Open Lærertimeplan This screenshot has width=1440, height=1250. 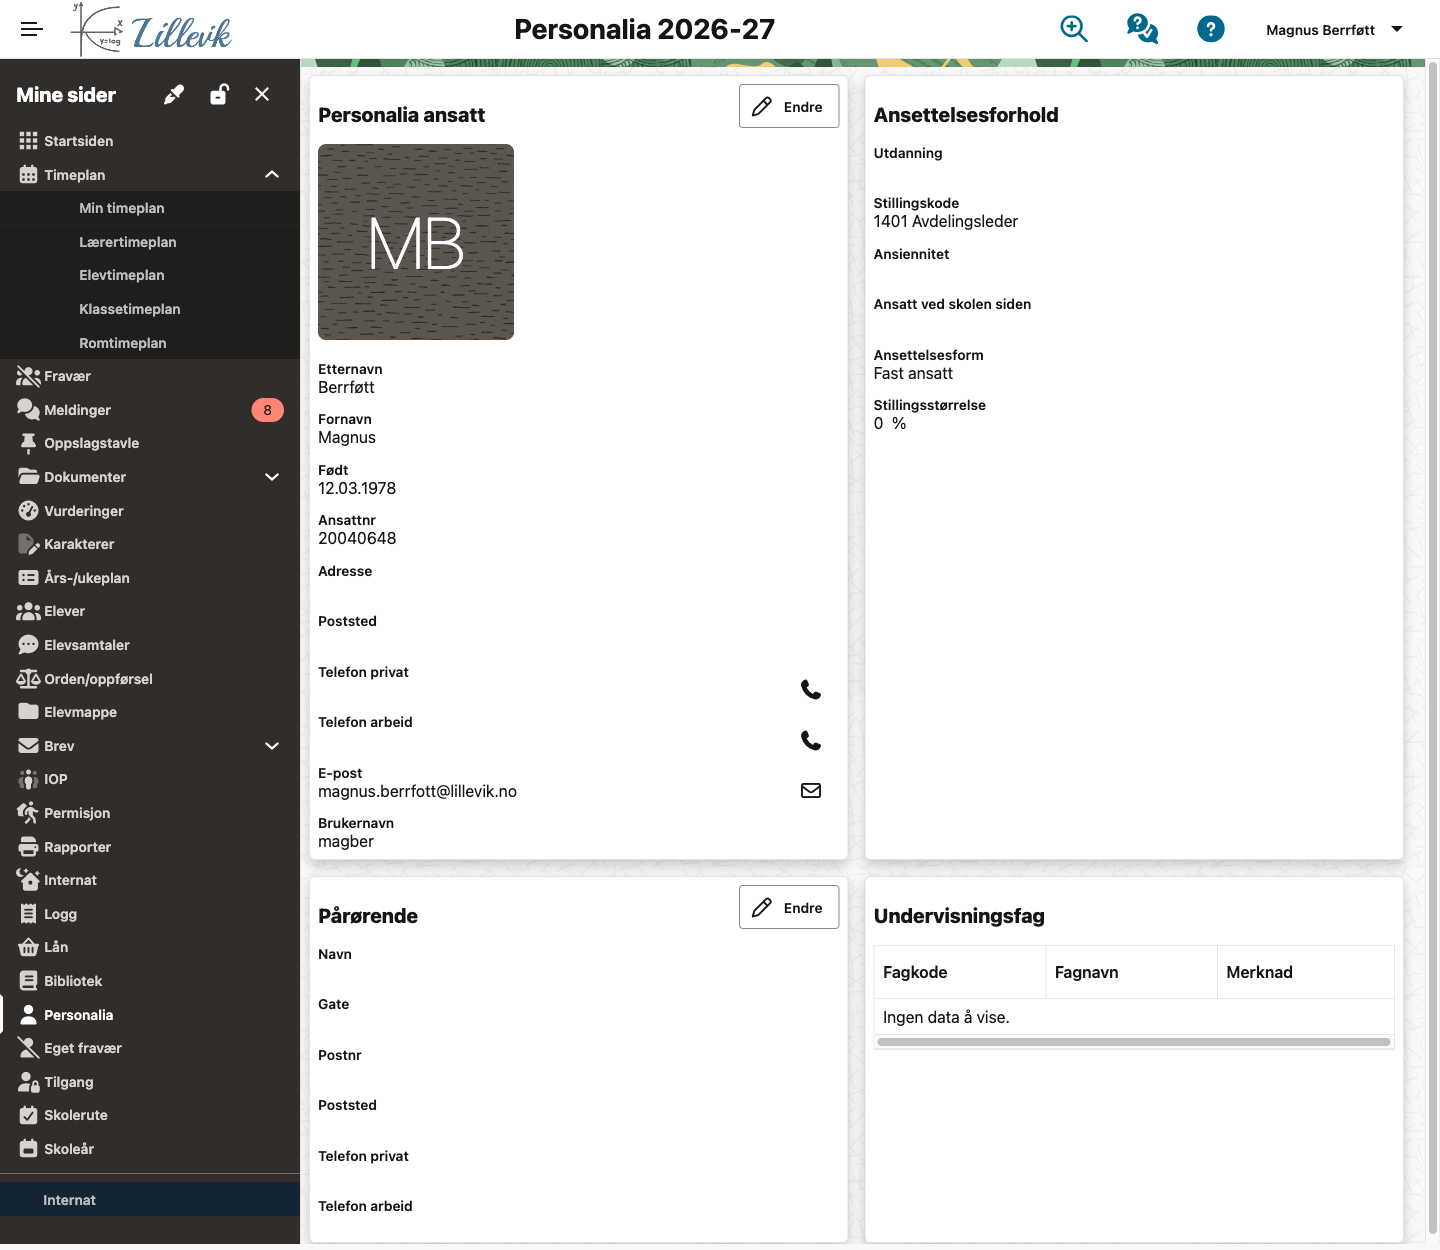point(150,242)
